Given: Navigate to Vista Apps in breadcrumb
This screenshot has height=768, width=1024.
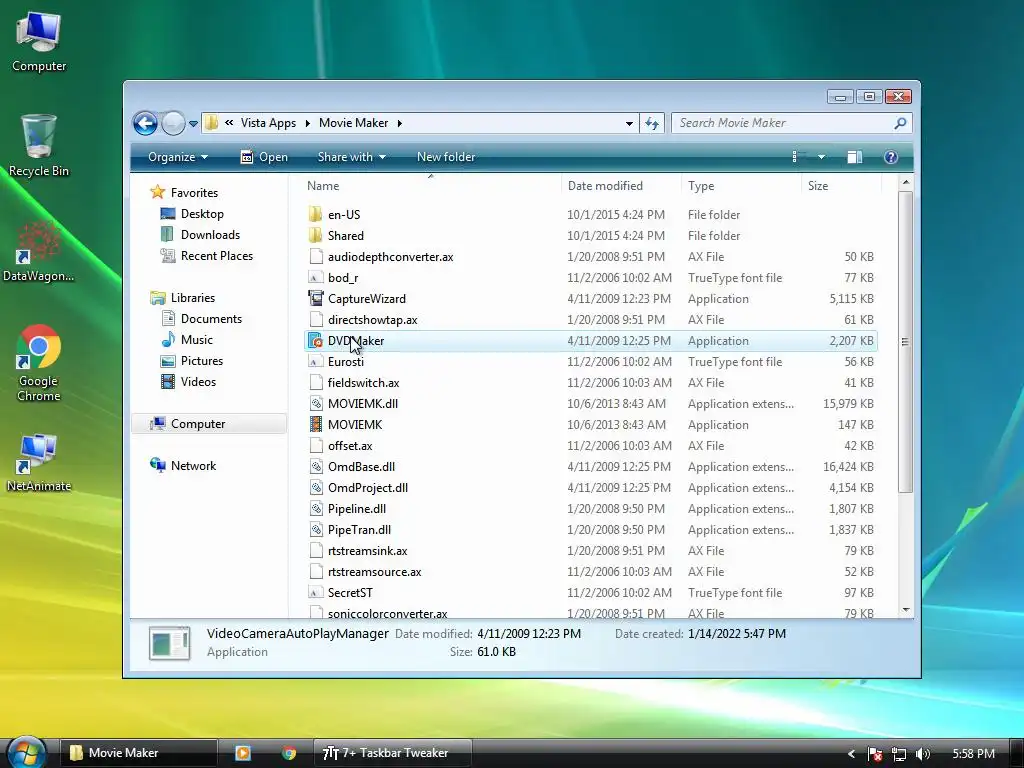Looking at the screenshot, I should (268, 123).
